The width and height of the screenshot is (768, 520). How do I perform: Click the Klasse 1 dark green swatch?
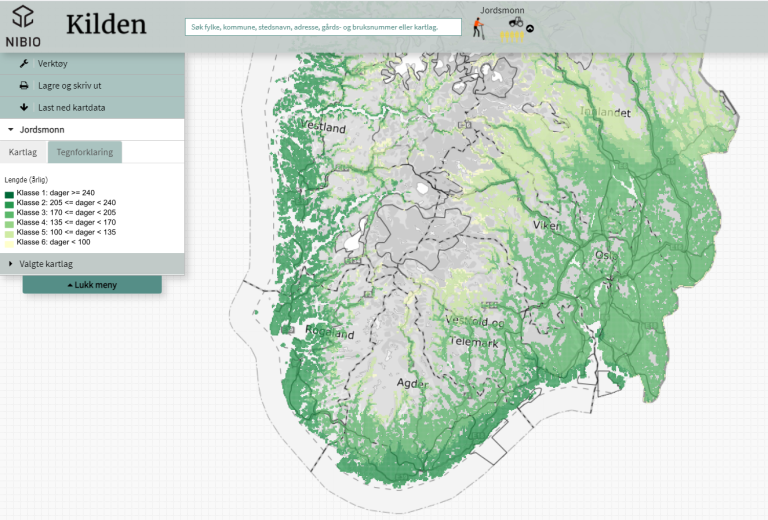(x=9, y=194)
